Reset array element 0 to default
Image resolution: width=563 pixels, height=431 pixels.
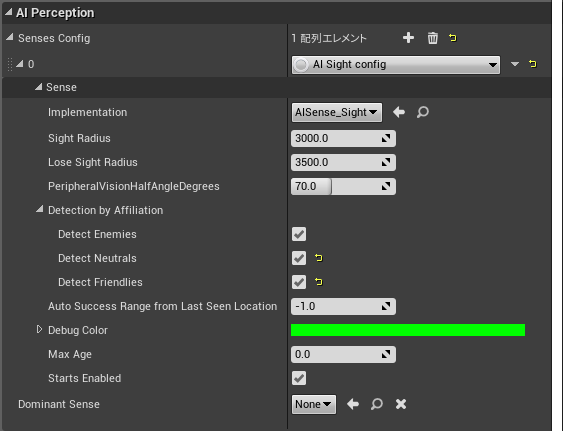click(x=533, y=64)
